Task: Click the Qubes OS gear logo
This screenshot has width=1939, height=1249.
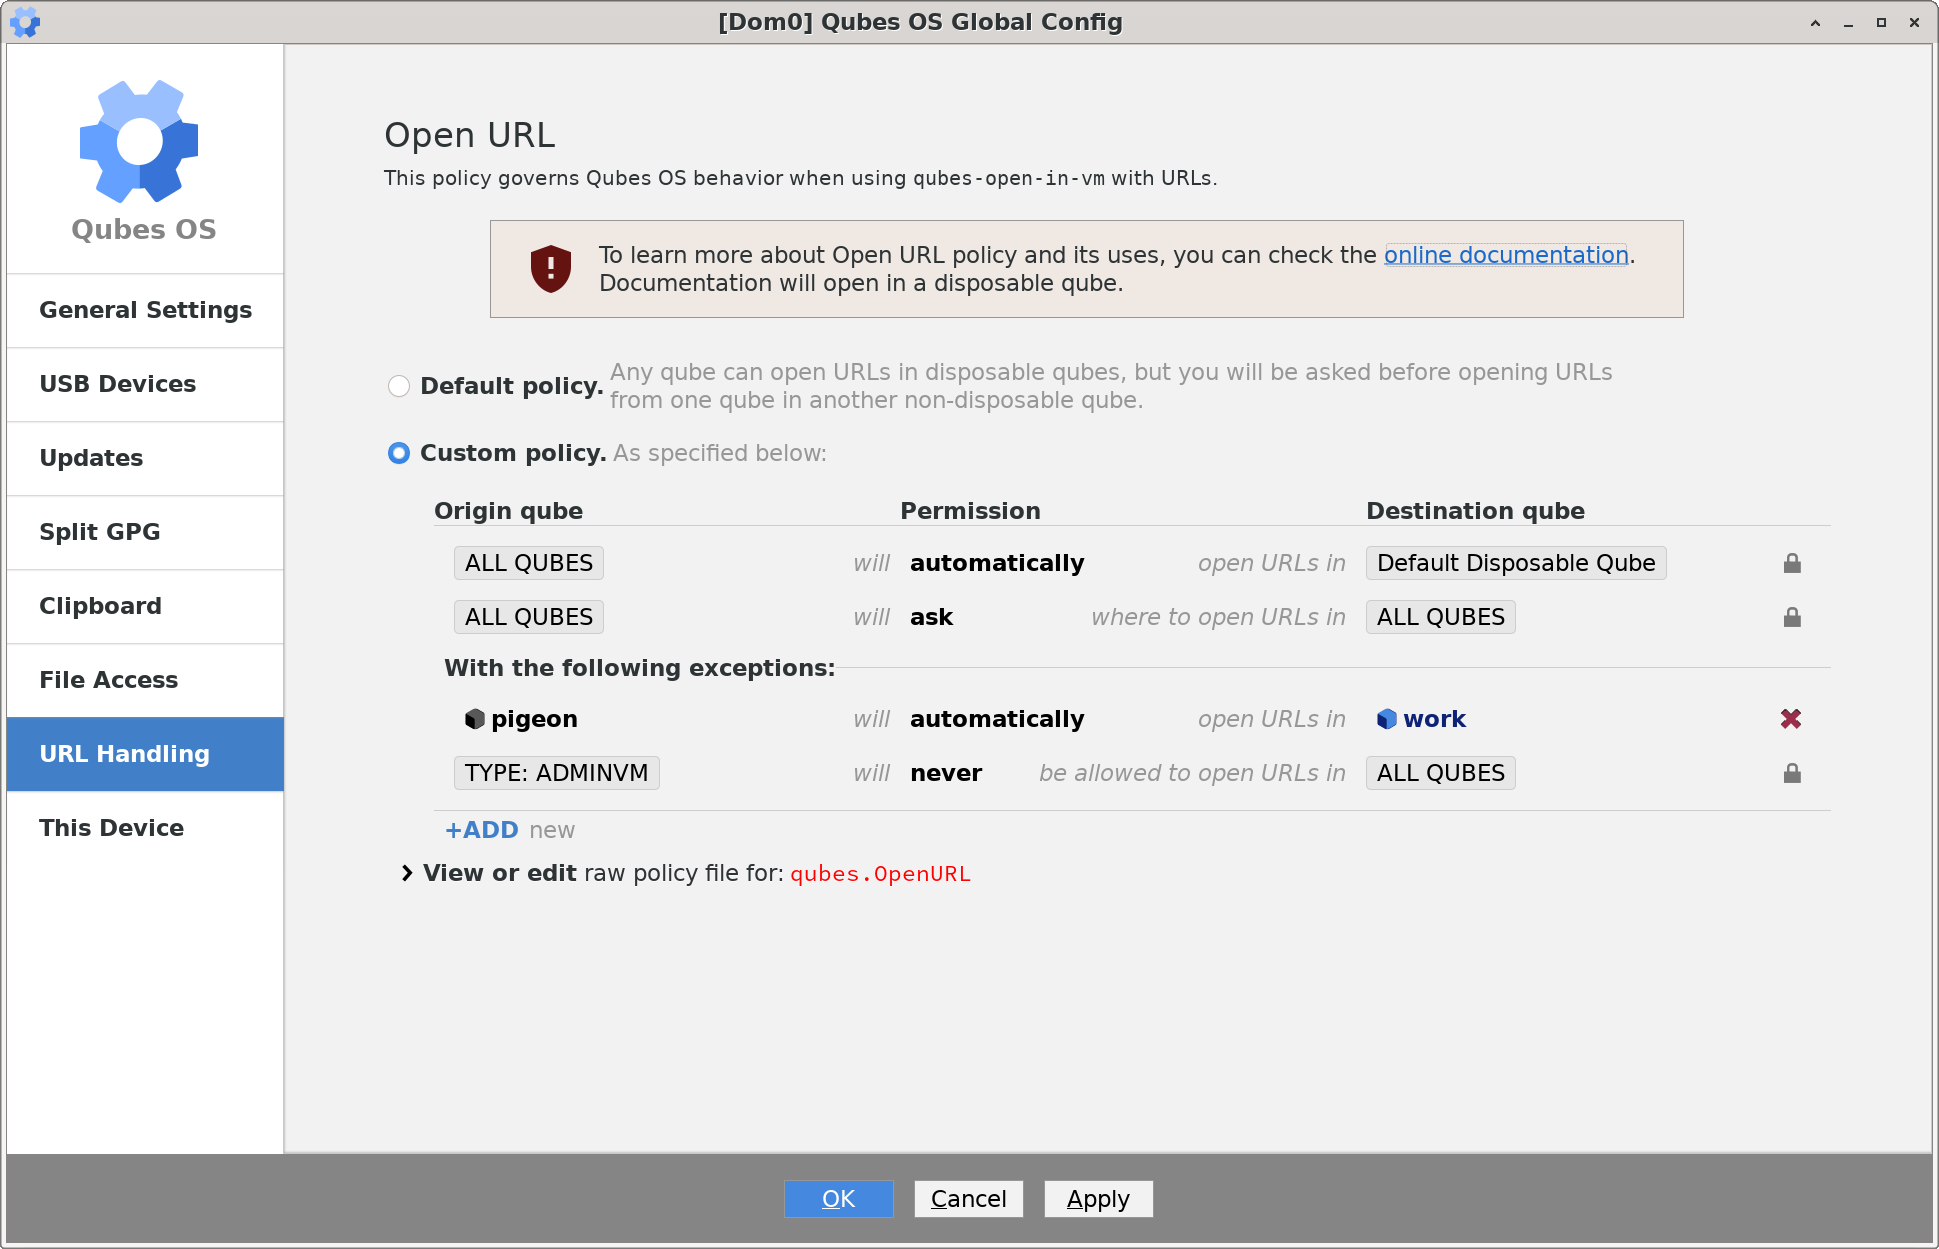Action: 139,141
